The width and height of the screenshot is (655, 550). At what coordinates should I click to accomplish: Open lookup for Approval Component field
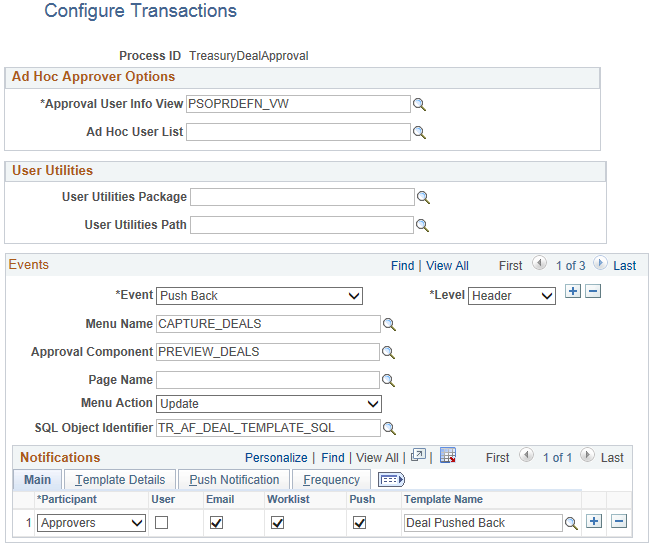pos(388,352)
